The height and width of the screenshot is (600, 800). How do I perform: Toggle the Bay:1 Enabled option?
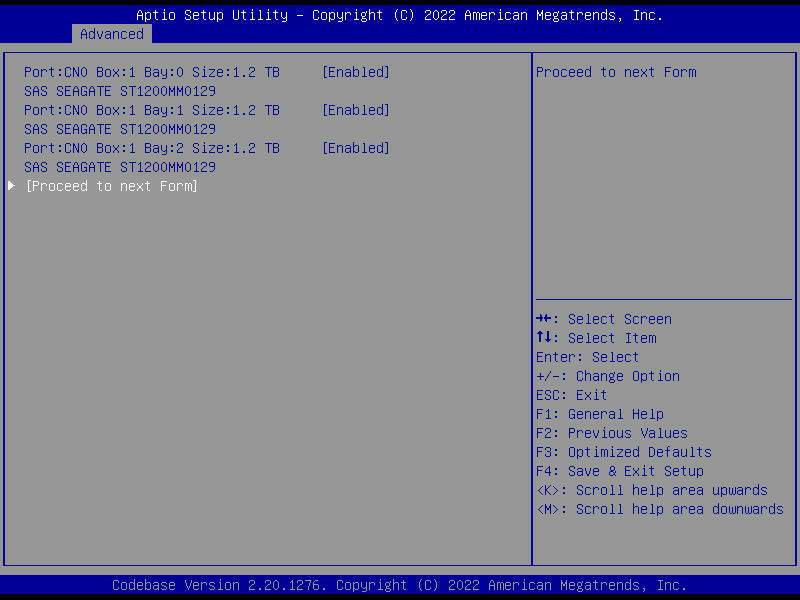pos(355,110)
